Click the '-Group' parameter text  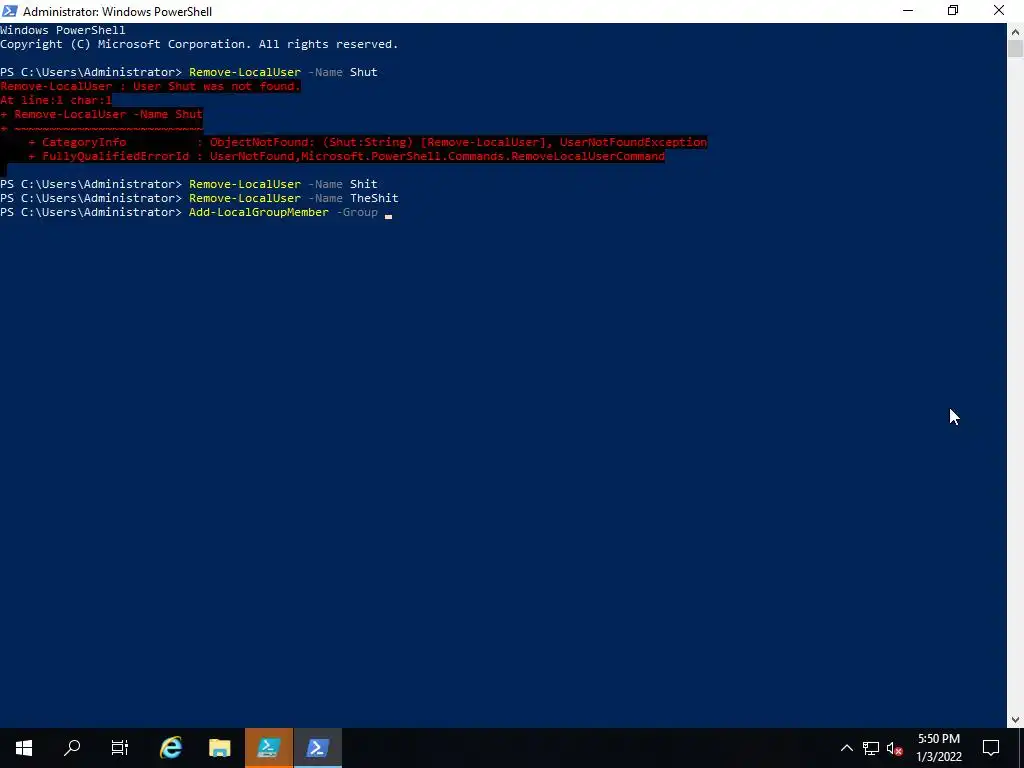point(357,212)
